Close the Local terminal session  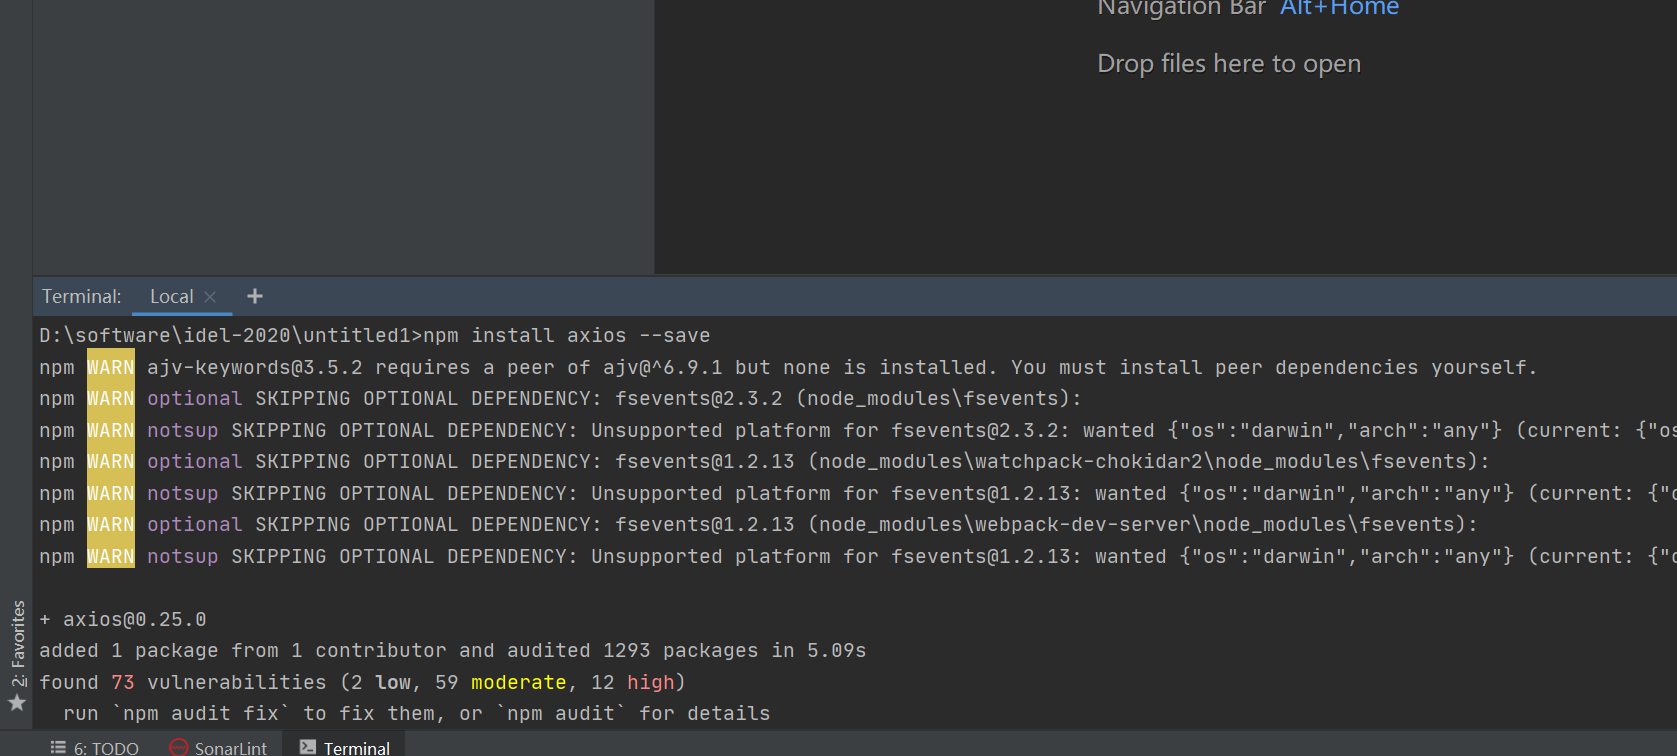click(x=210, y=297)
